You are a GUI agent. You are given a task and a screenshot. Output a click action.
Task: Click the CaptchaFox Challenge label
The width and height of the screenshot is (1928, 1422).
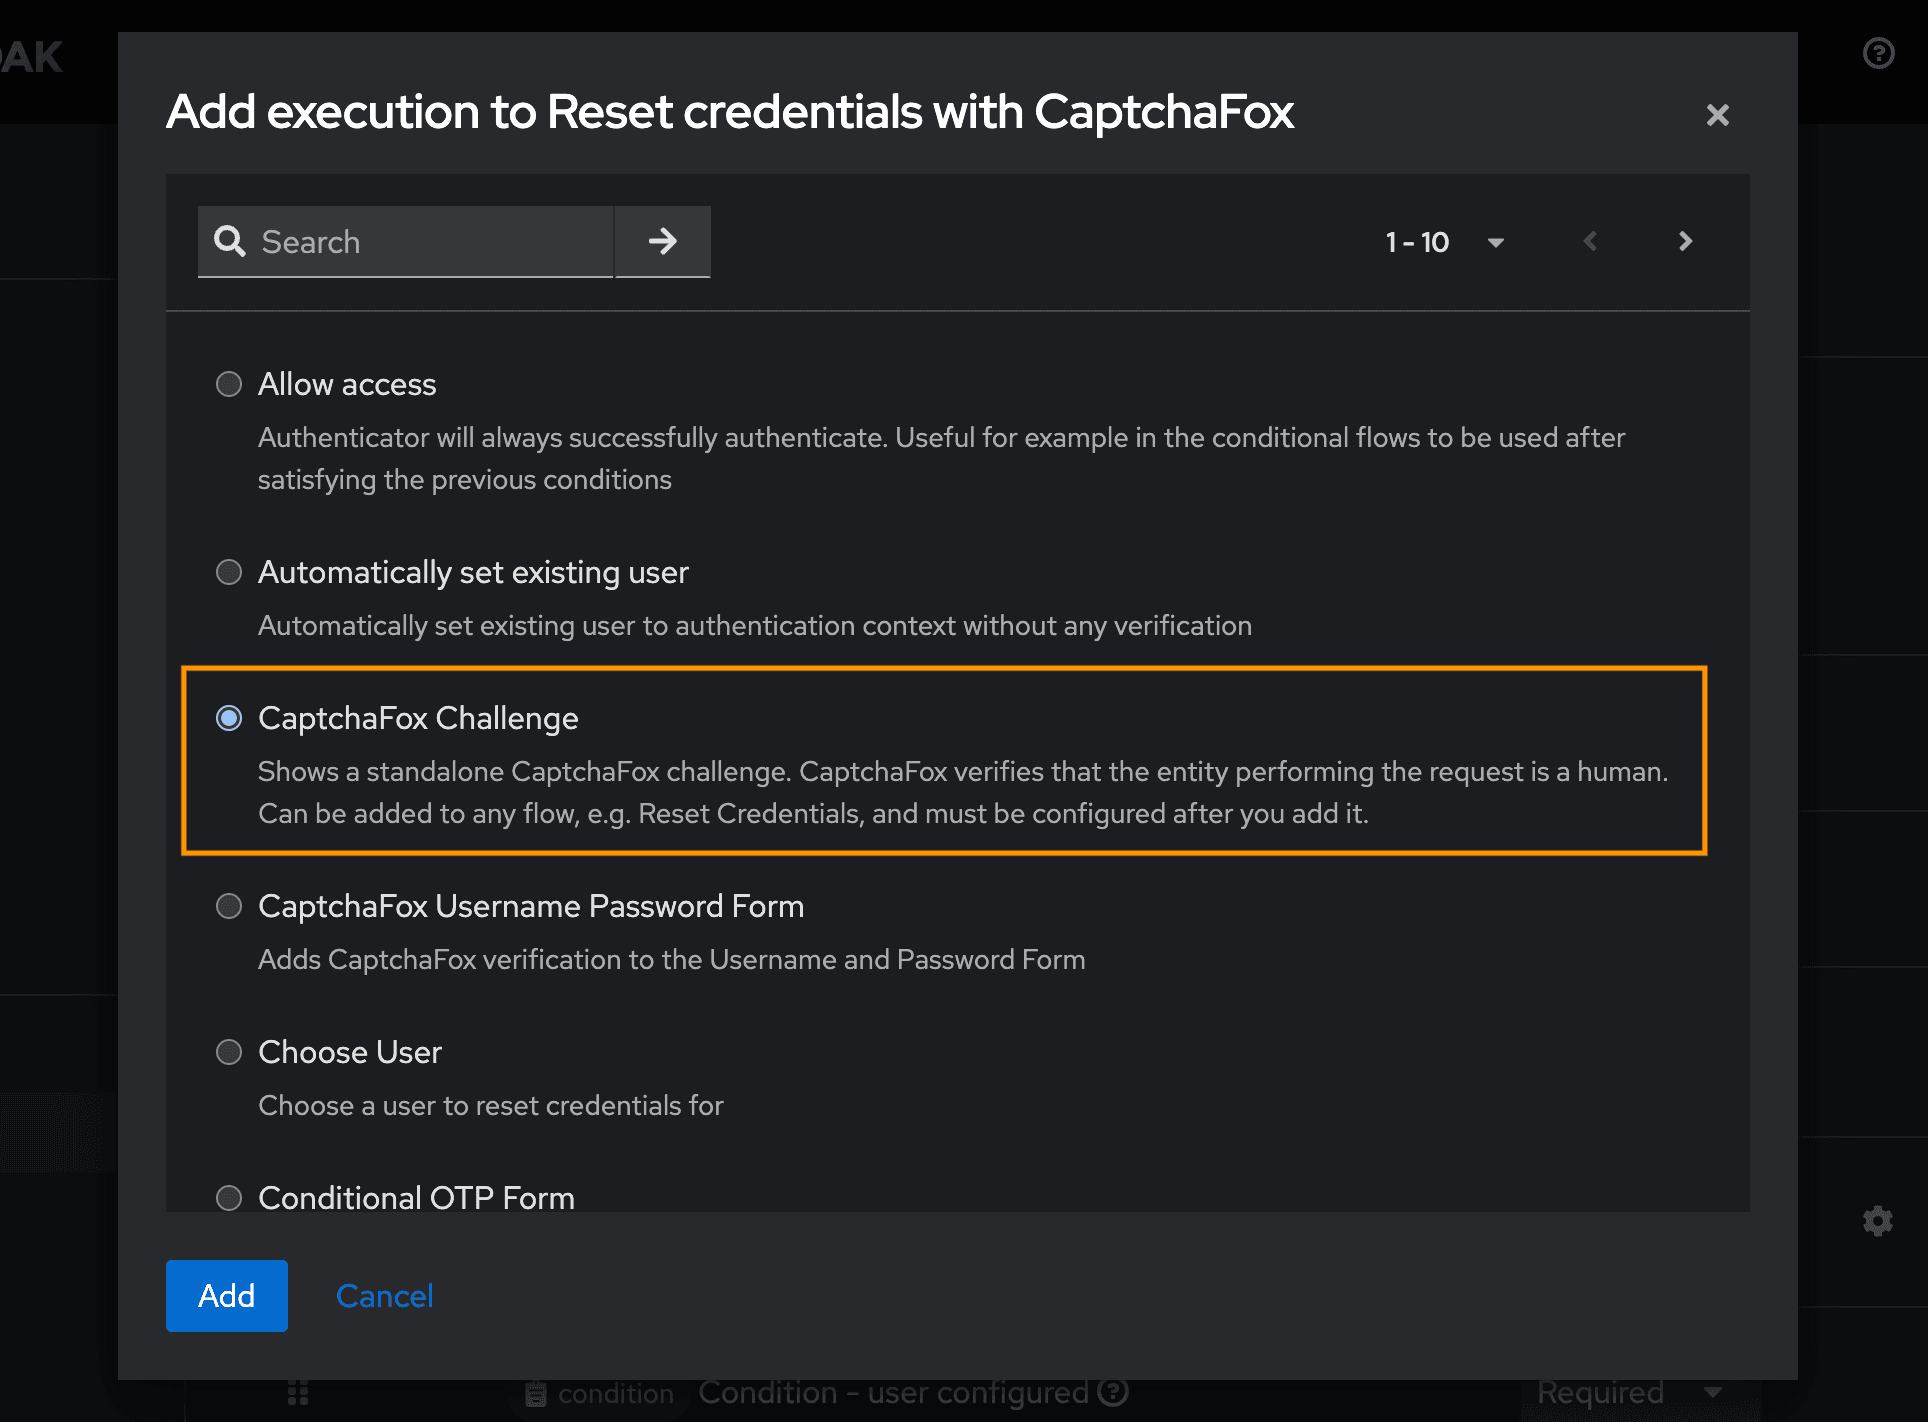point(418,718)
